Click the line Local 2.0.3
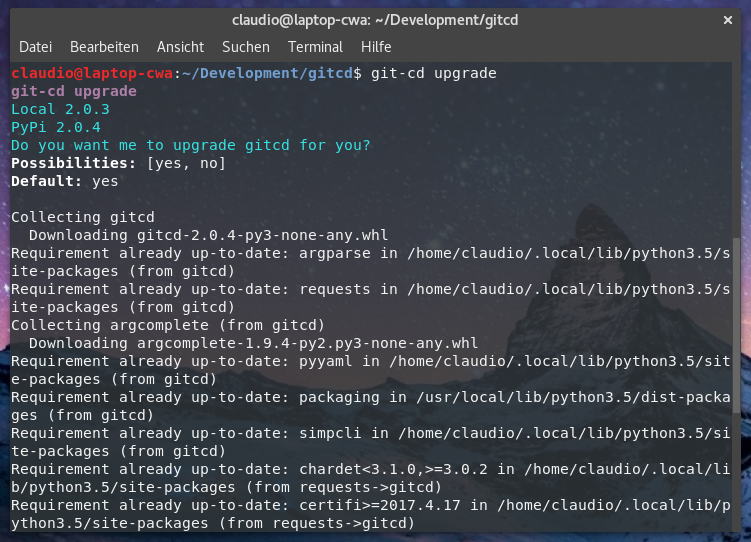This screenshot has height=542, width=751. [60, 110]
